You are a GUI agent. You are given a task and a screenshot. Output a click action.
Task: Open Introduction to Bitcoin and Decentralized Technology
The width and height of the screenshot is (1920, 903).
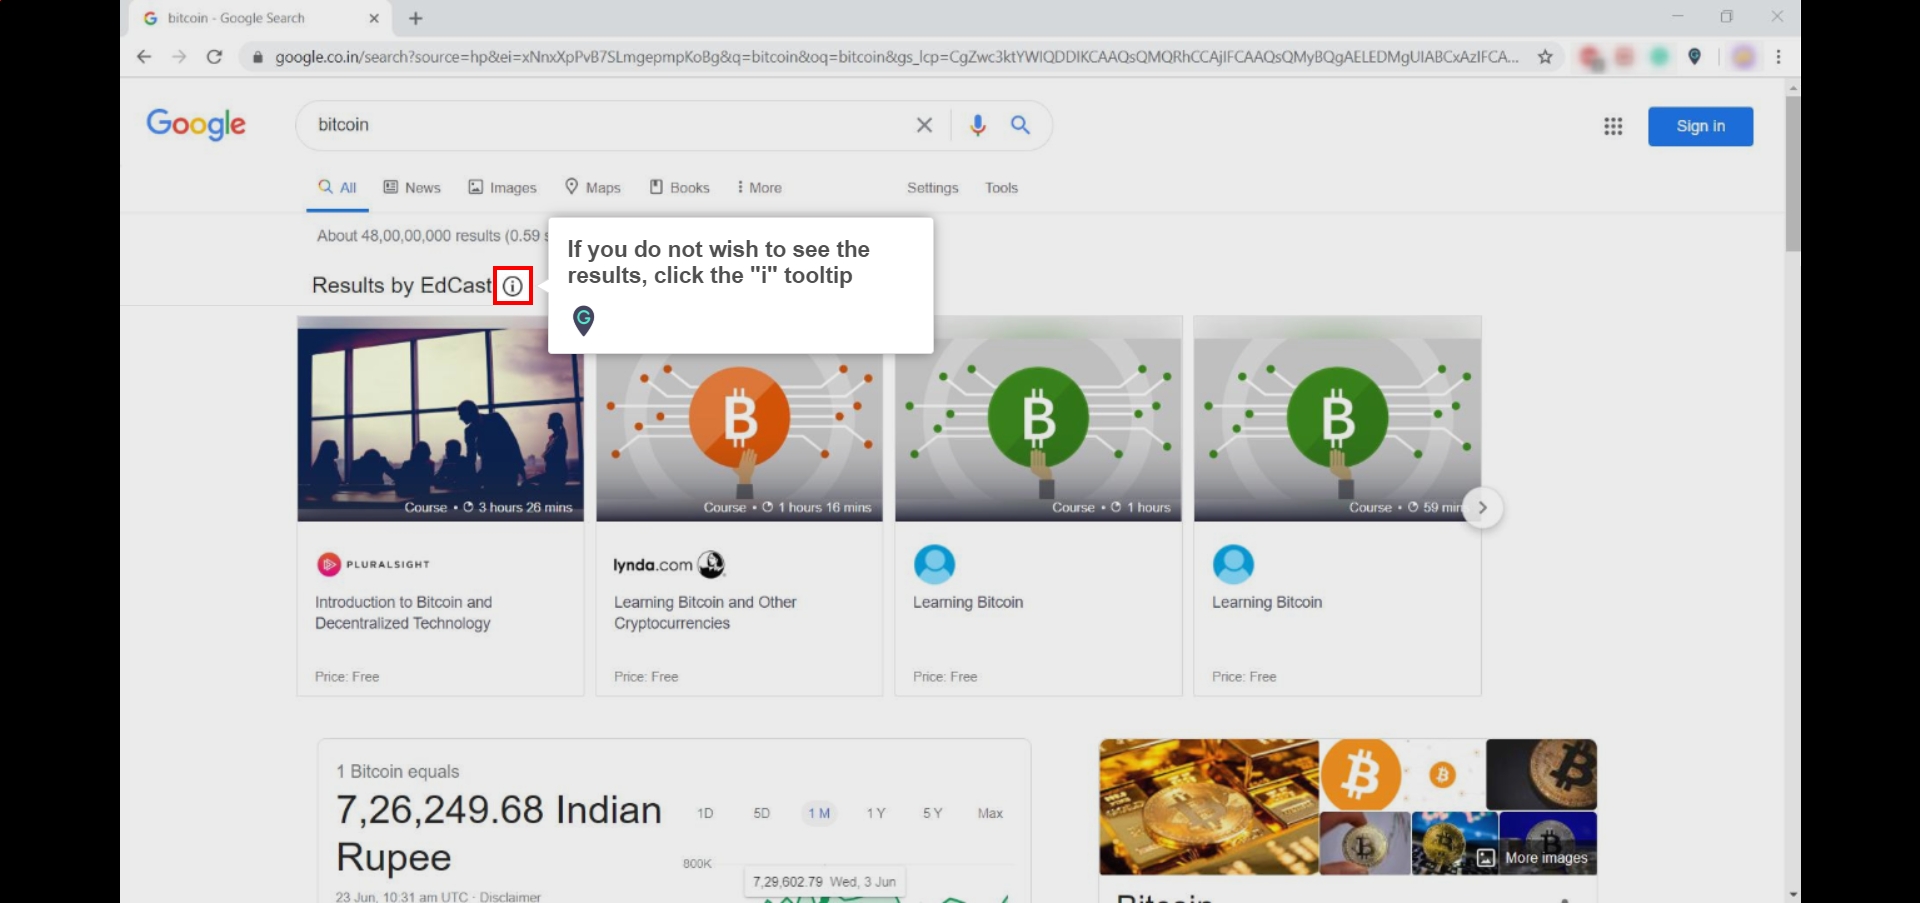click(x=404, y=612)
